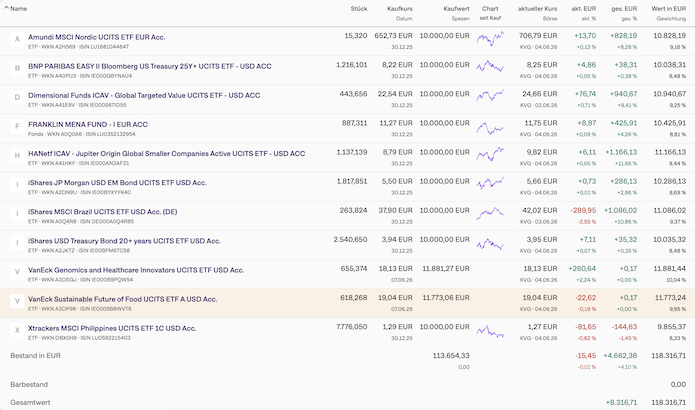Open BNP PARIBAS EASY II Bloomberg US Treasury ETF

tap(150, 66)
